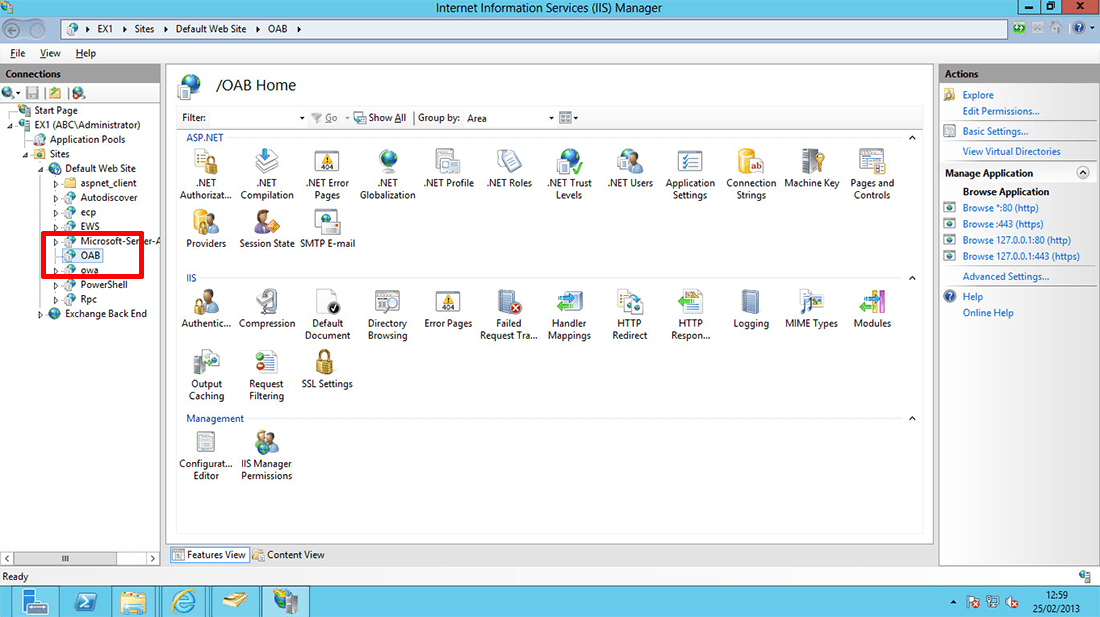
Task: Open IIS Manager Permissions
Action: (267, 455)
